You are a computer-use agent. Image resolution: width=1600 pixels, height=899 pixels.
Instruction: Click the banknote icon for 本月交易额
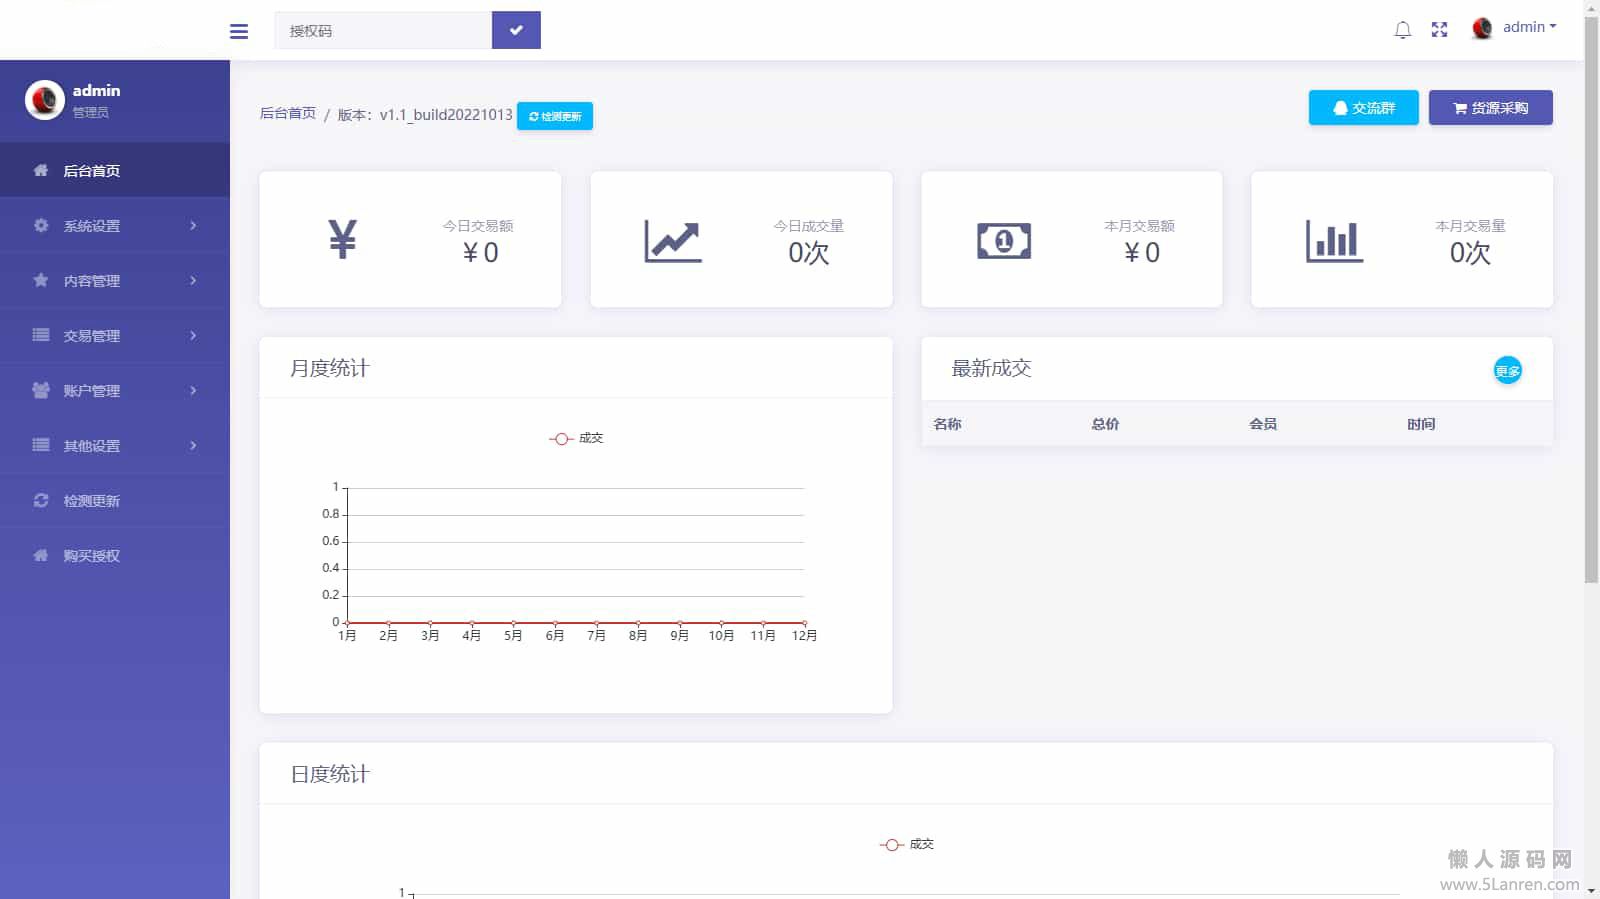1004,241
